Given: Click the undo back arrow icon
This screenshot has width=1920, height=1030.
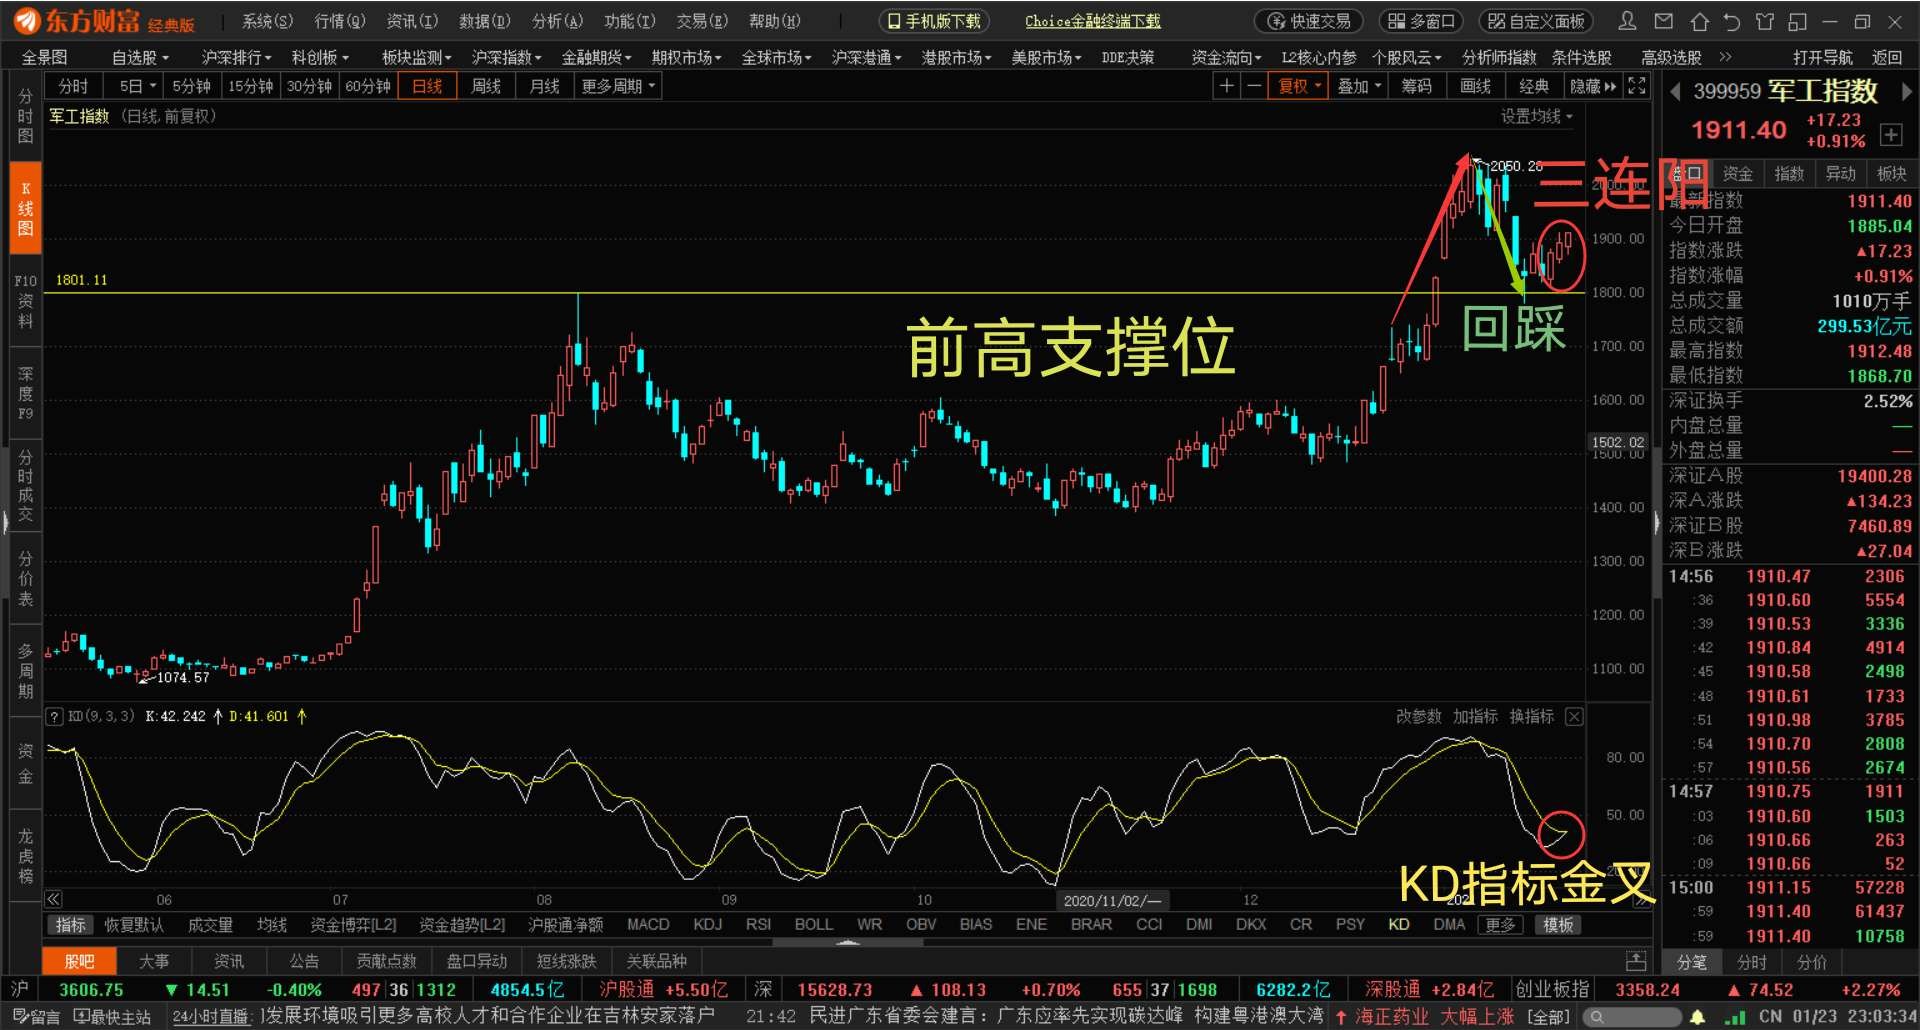Looking at the screenshot, I should click(x=1732, y=21).
